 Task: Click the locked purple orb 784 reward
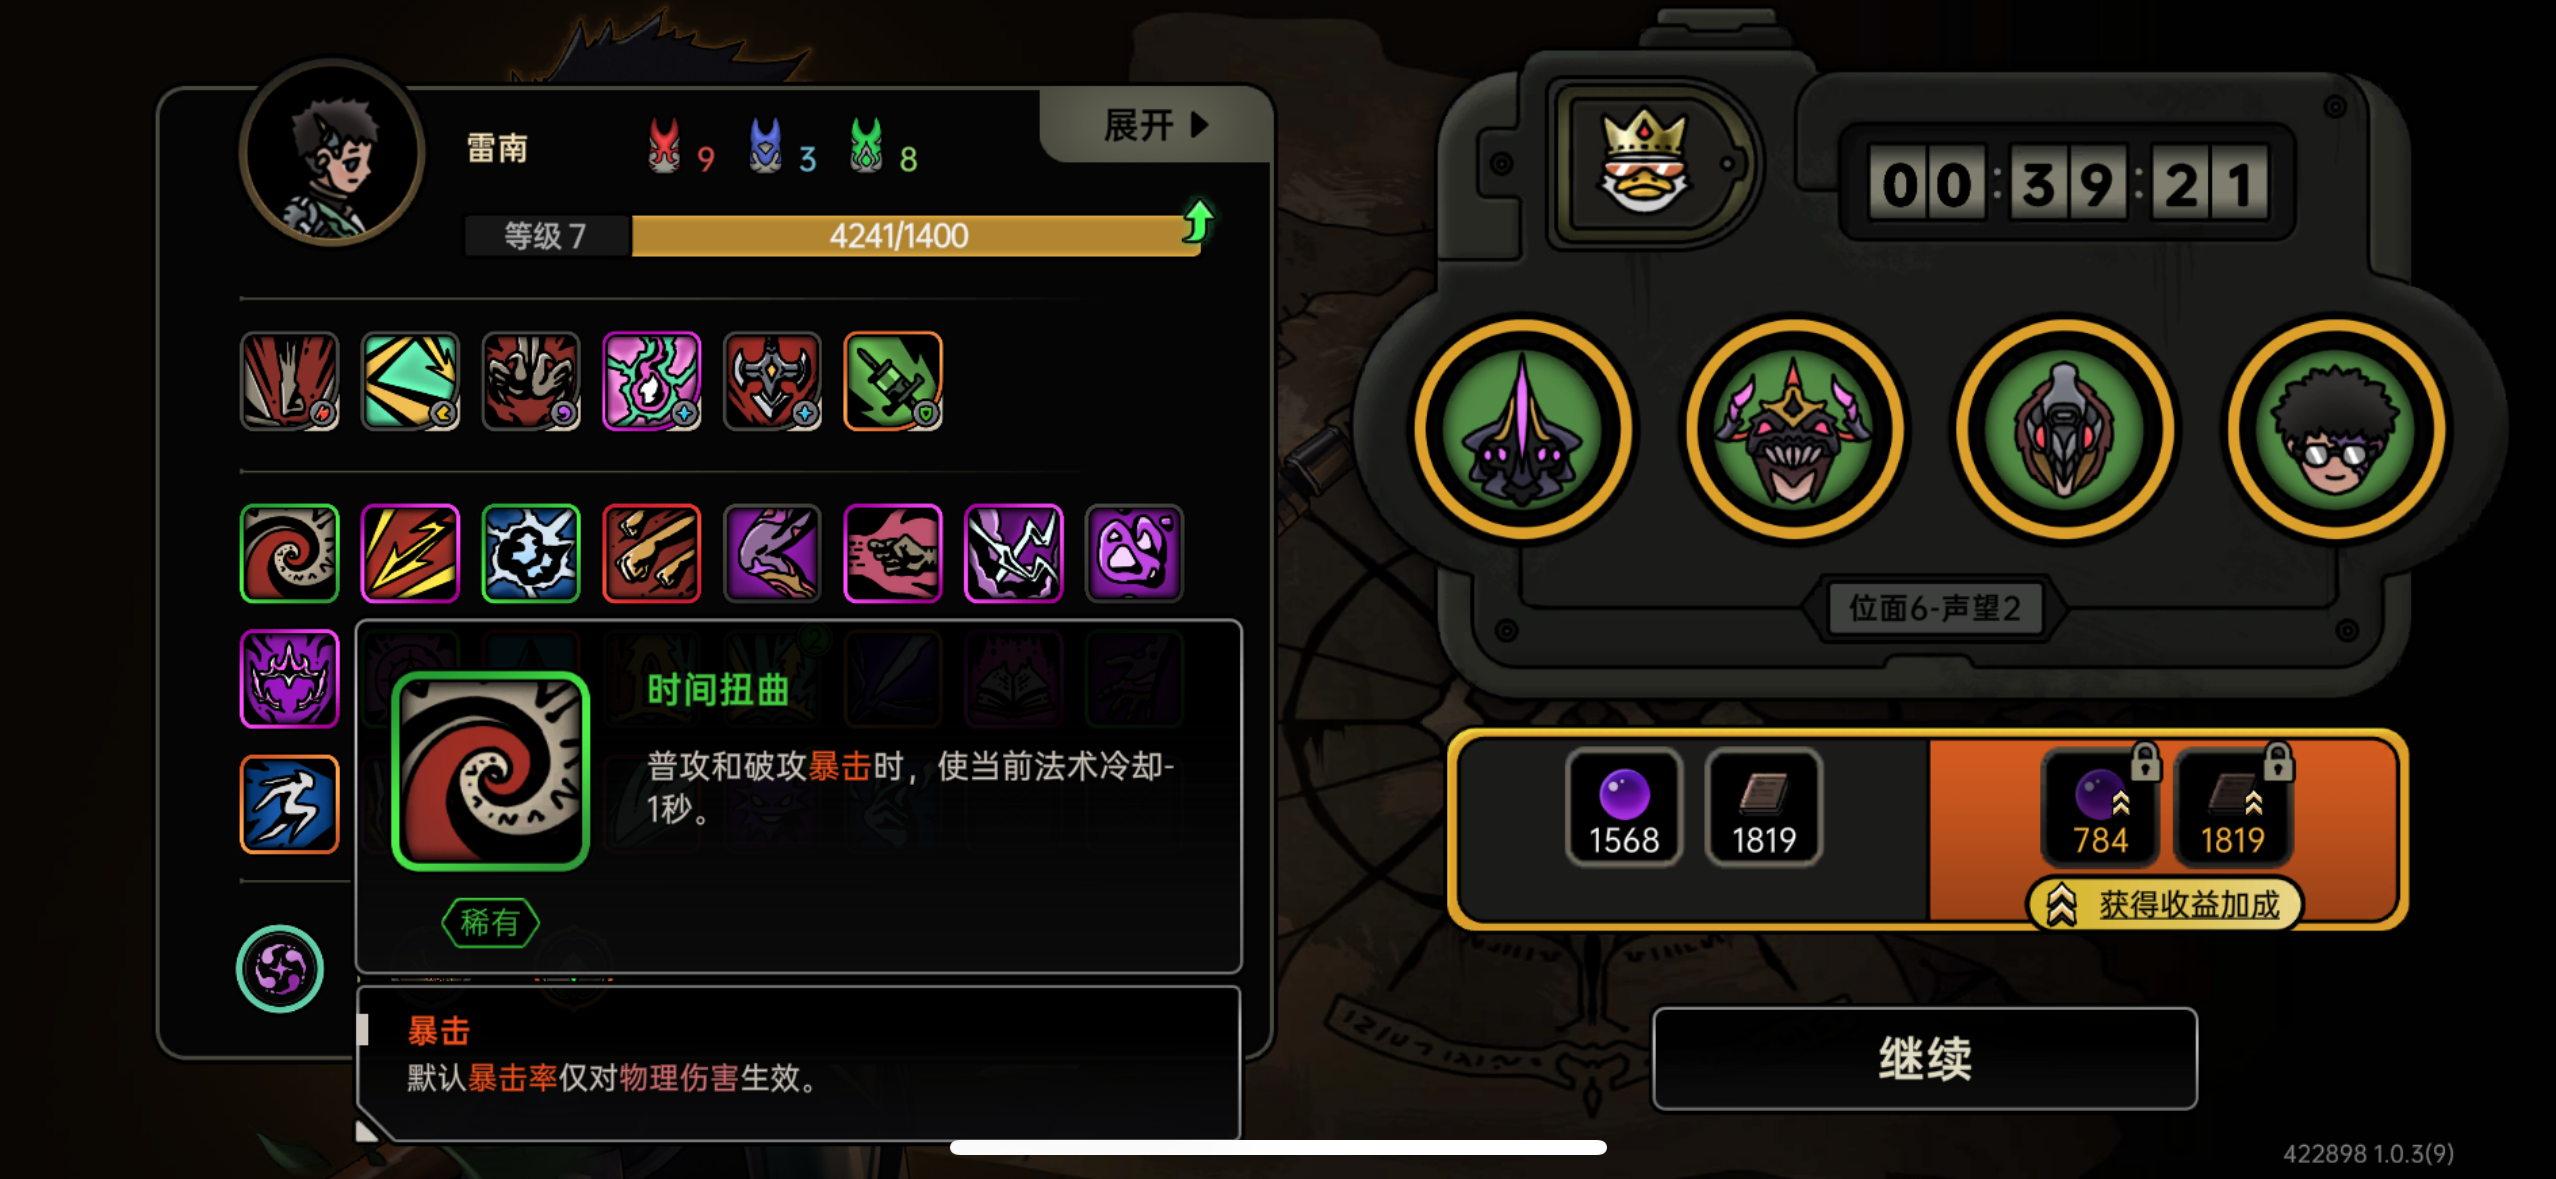[2100, 806]
